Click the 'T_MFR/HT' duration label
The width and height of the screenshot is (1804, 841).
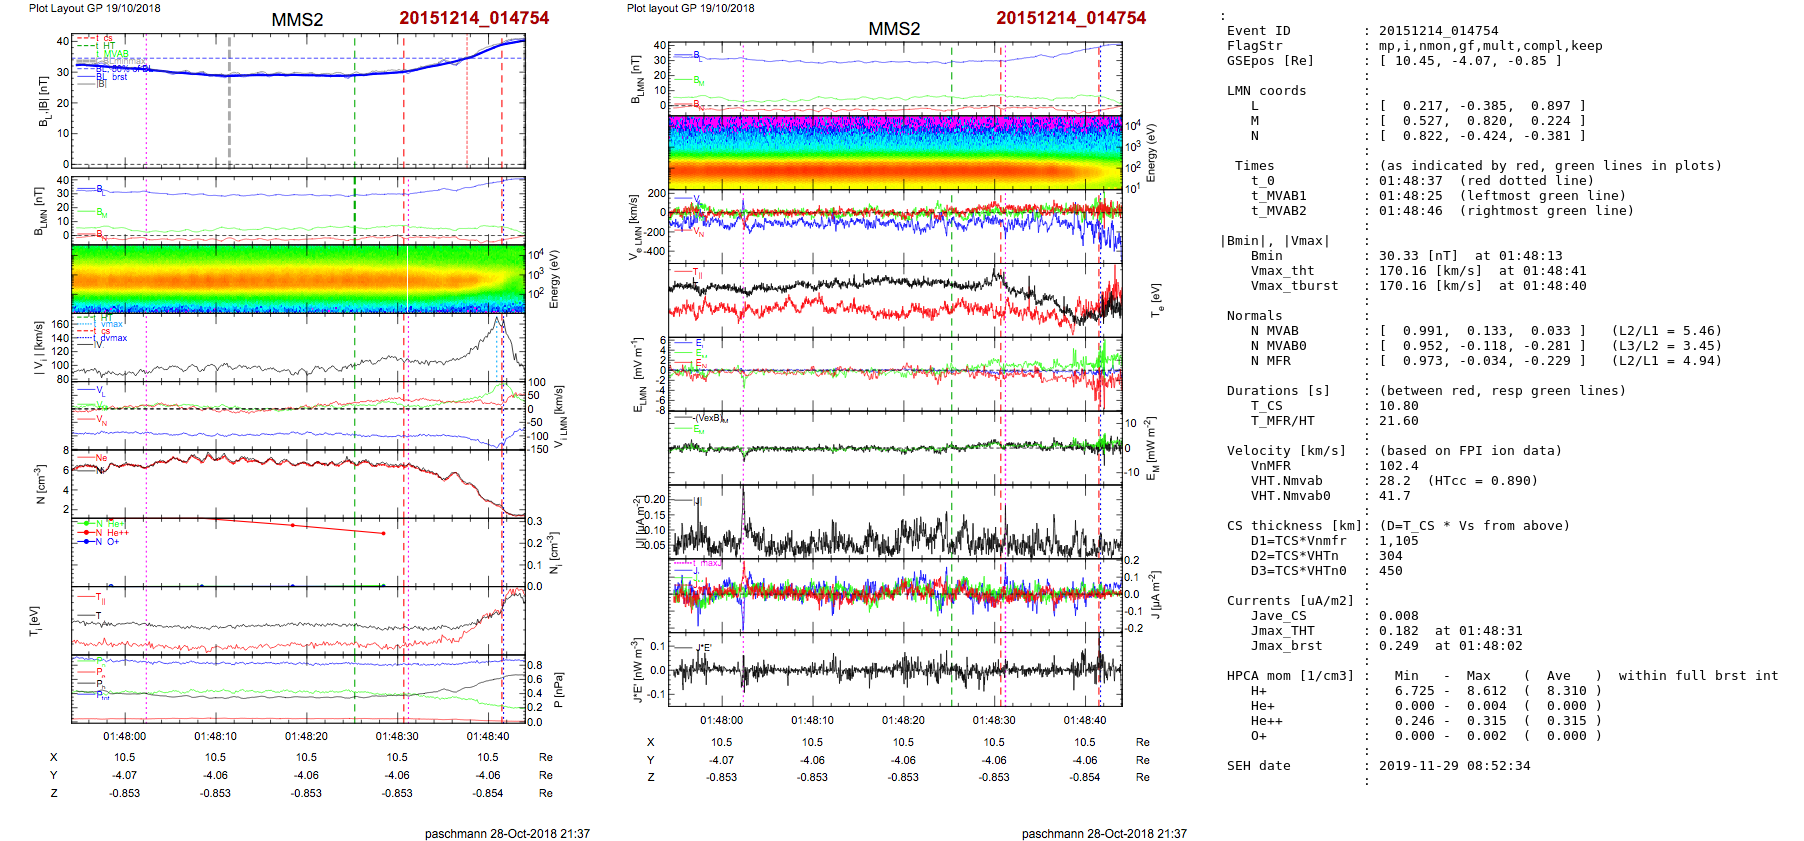click(1283, 421)
